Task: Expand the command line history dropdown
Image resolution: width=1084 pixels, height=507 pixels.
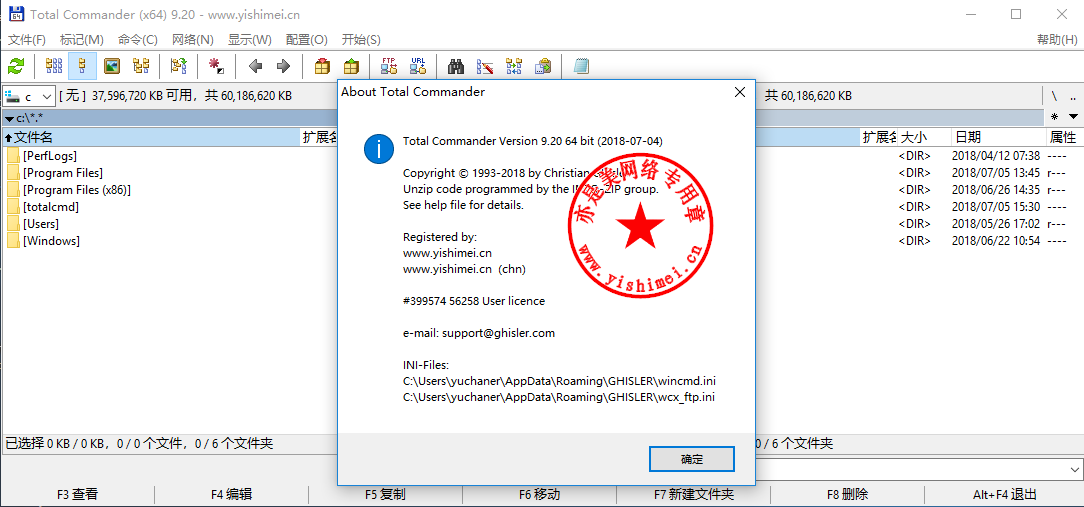Action: (x=1074, y=470)
